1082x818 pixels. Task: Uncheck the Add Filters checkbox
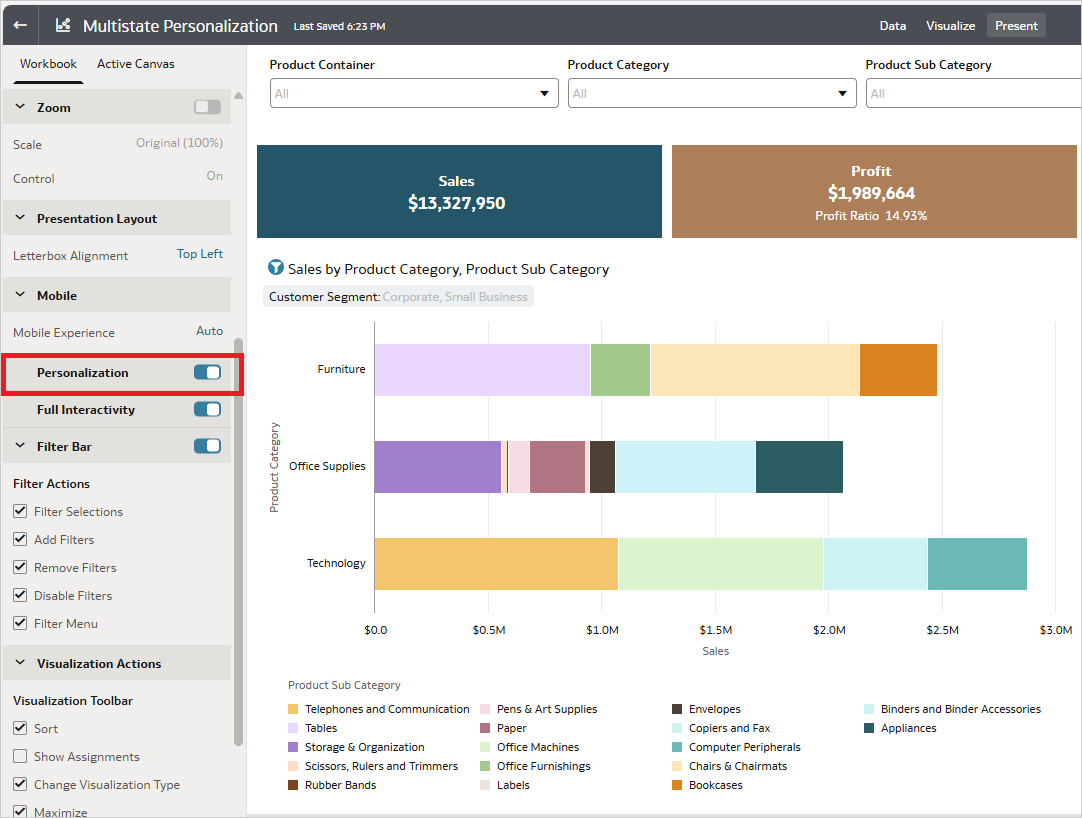coord(19,539)
